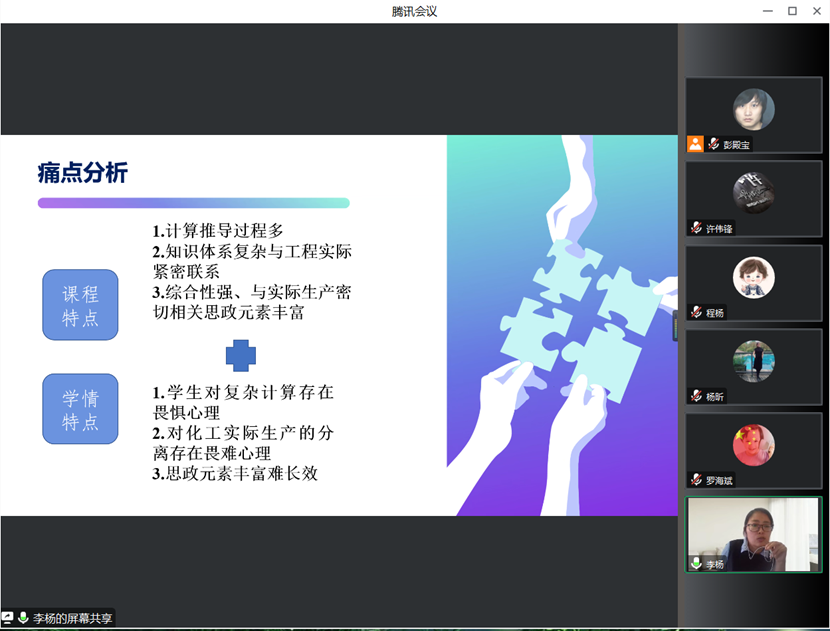Image resolution: width=830 pixels, height=631 pixels.
Task: Close the 腾讯会议 window
Action: click(x=817, y=11)
